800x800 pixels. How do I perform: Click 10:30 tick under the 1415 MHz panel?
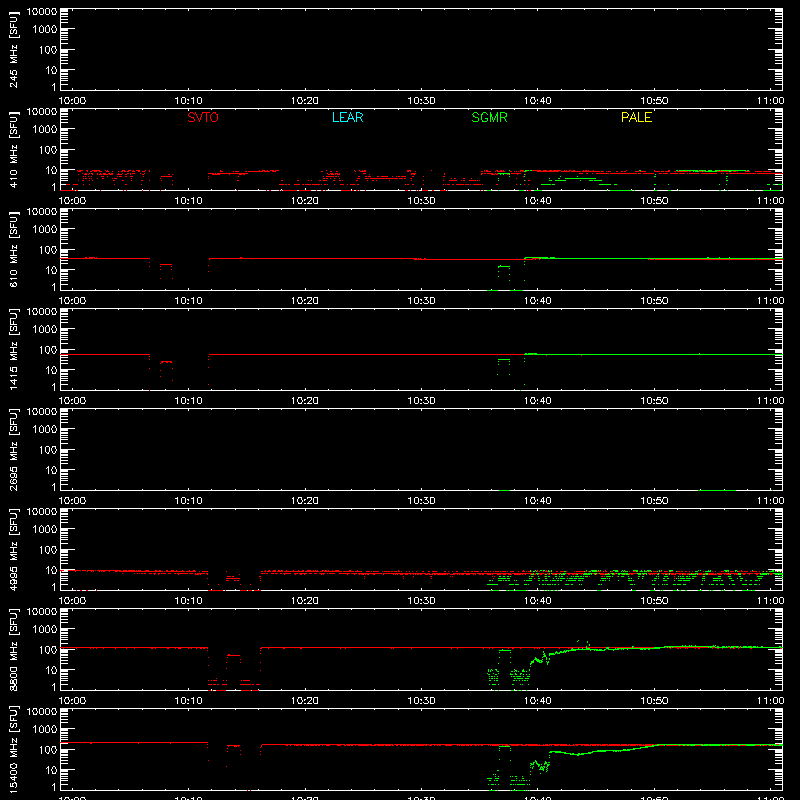coord(421,401)
